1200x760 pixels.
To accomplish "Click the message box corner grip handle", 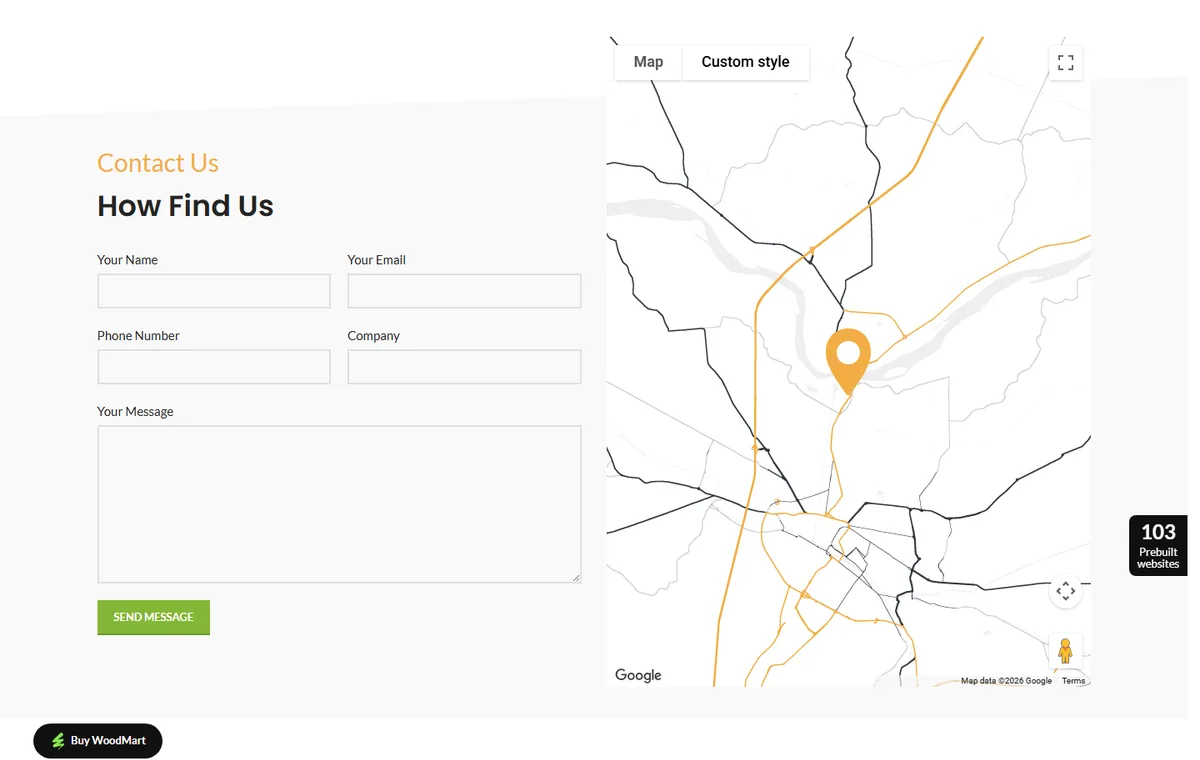I will pyautogui.click(x=576, y=577).
